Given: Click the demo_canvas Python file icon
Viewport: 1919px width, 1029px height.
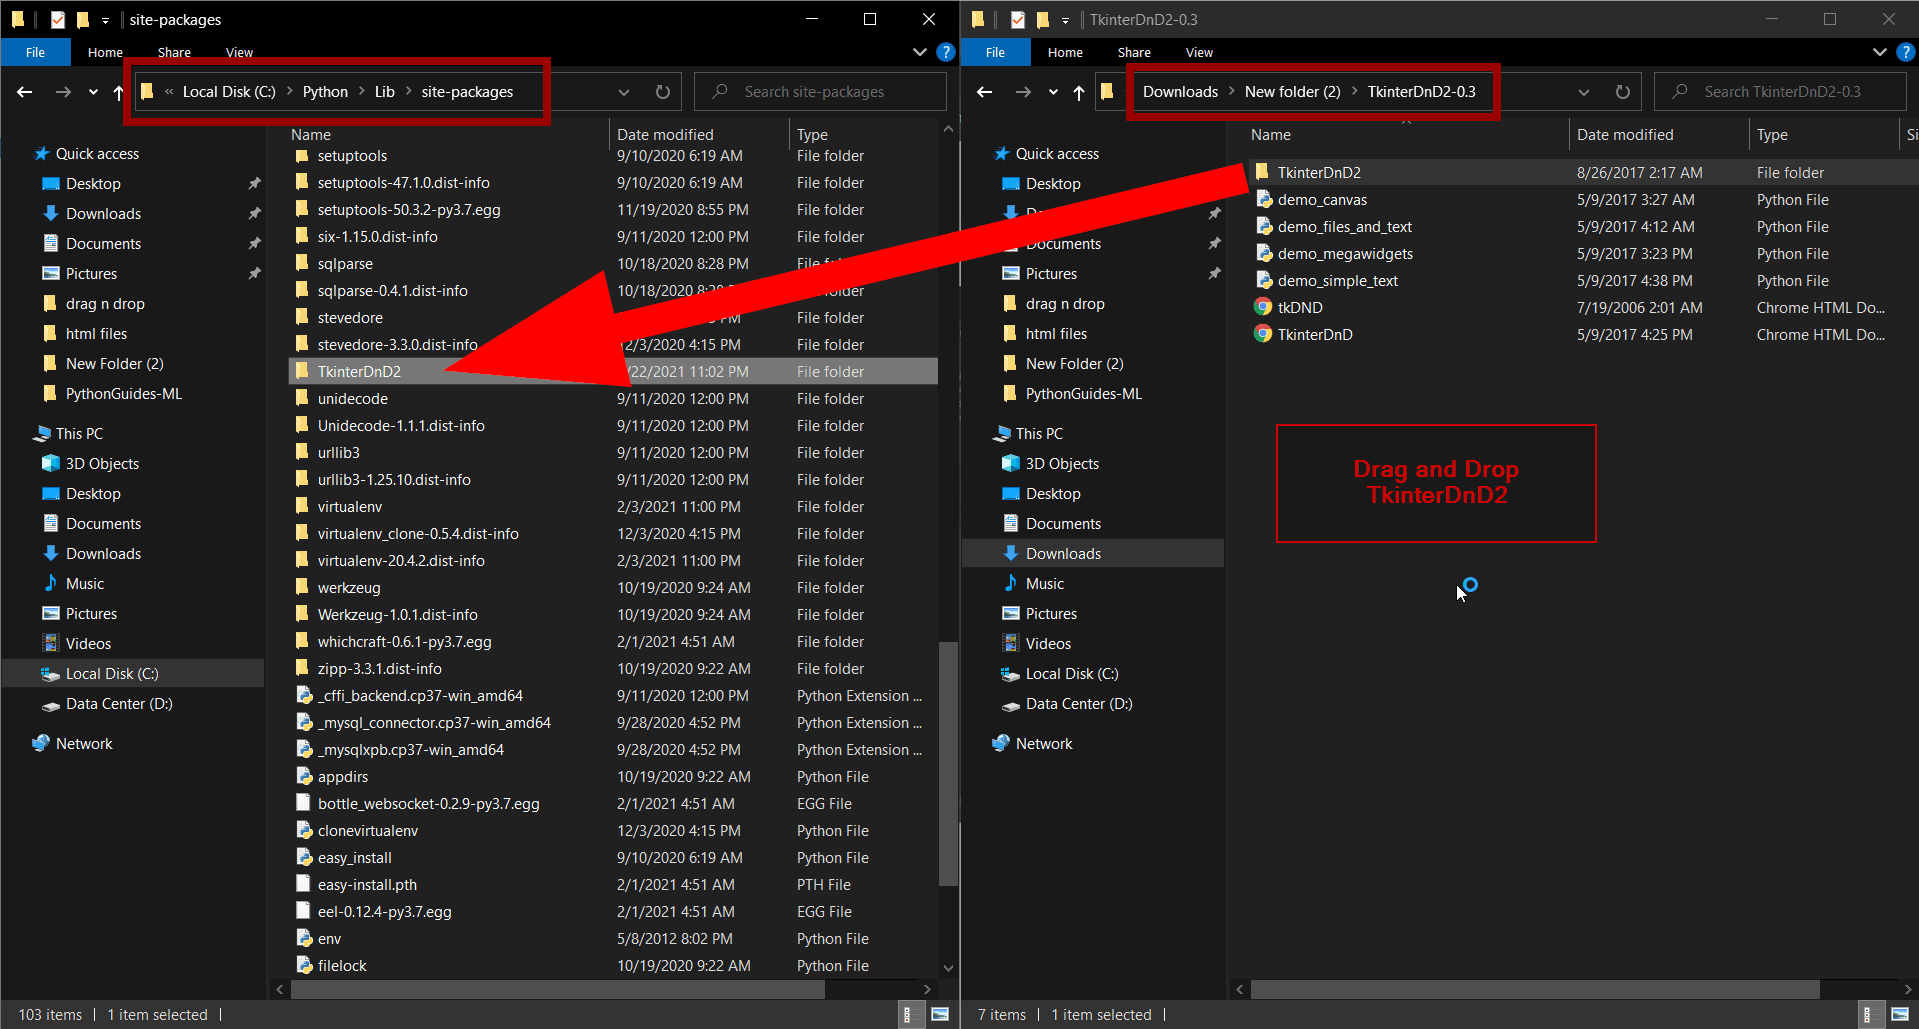Looking at the screenshot, I should 1264,200.
